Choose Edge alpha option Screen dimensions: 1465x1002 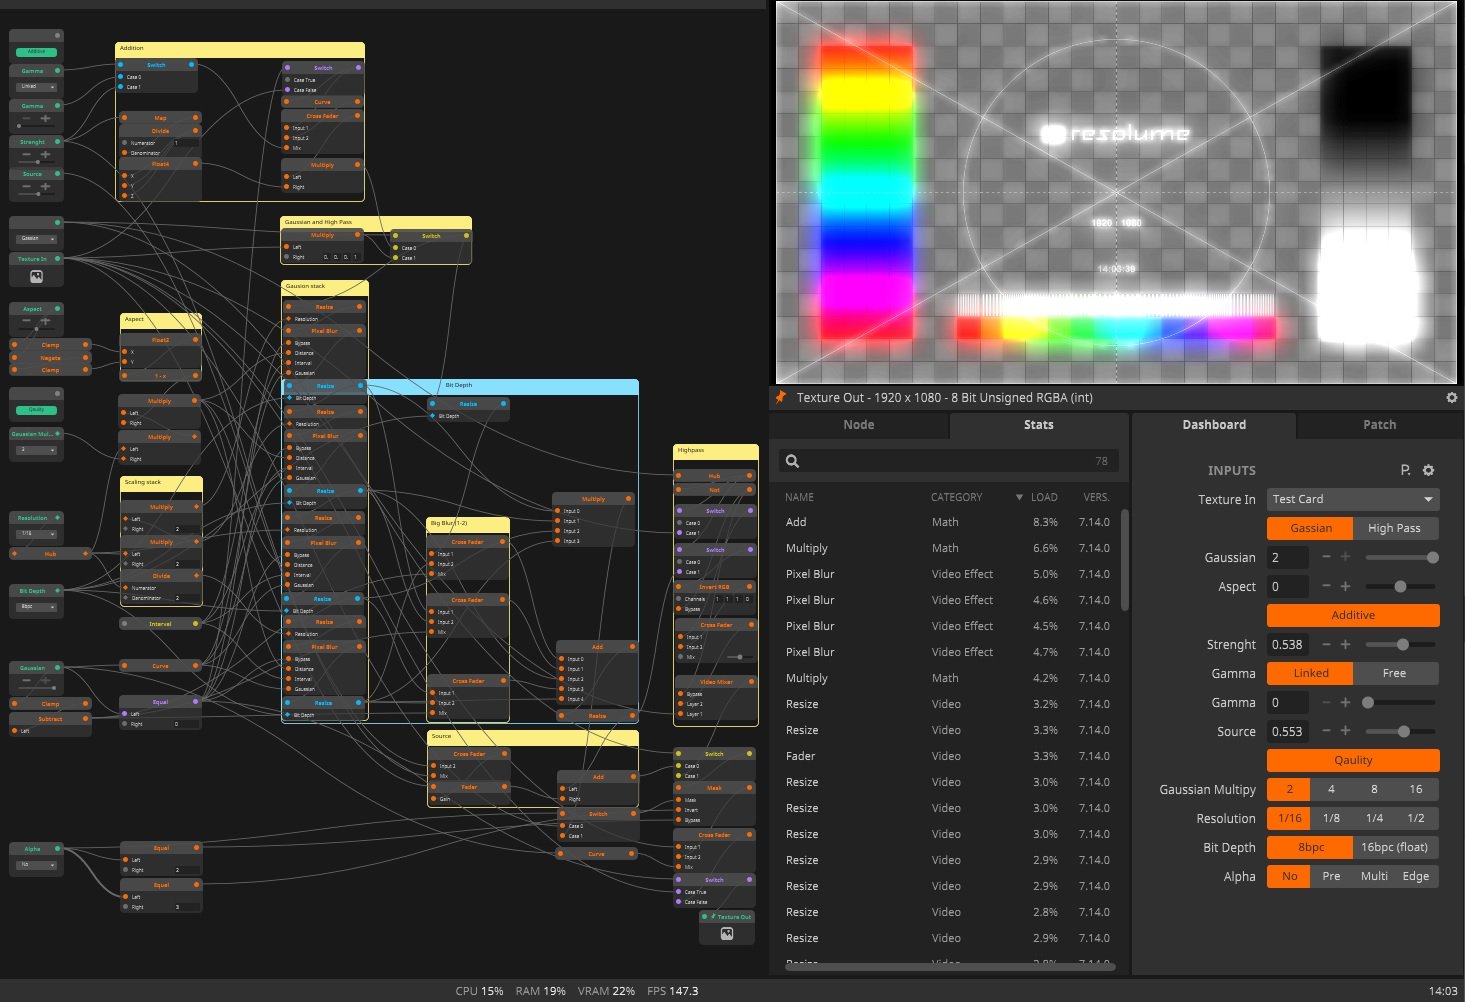[x=1415, y=876]
